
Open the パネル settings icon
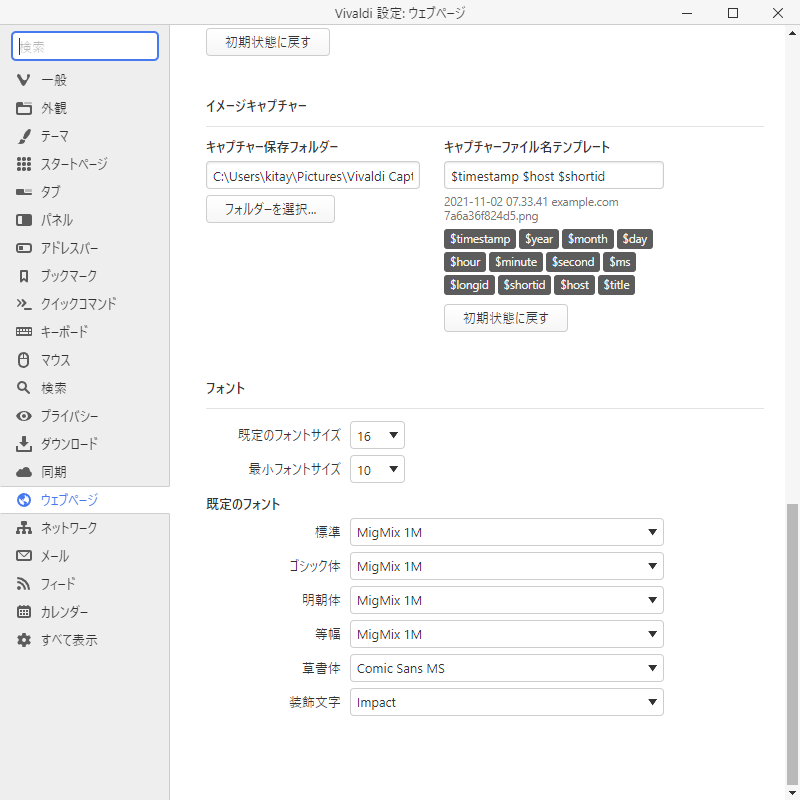23,220
